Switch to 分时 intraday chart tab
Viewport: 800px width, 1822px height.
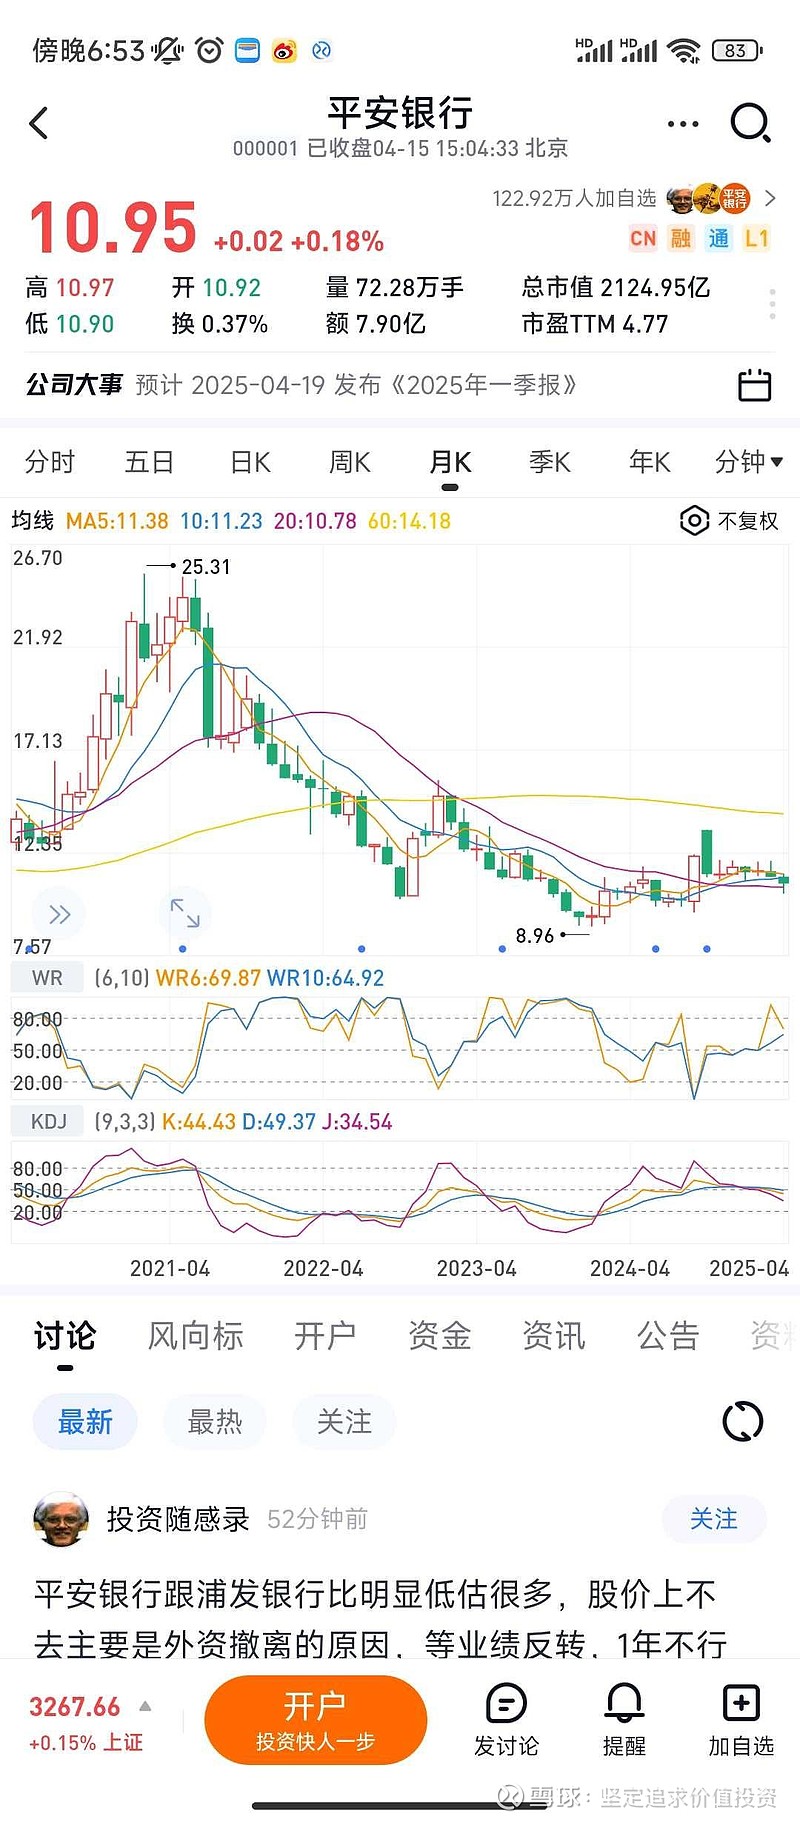pyautogui.click(x=50, y=462)
